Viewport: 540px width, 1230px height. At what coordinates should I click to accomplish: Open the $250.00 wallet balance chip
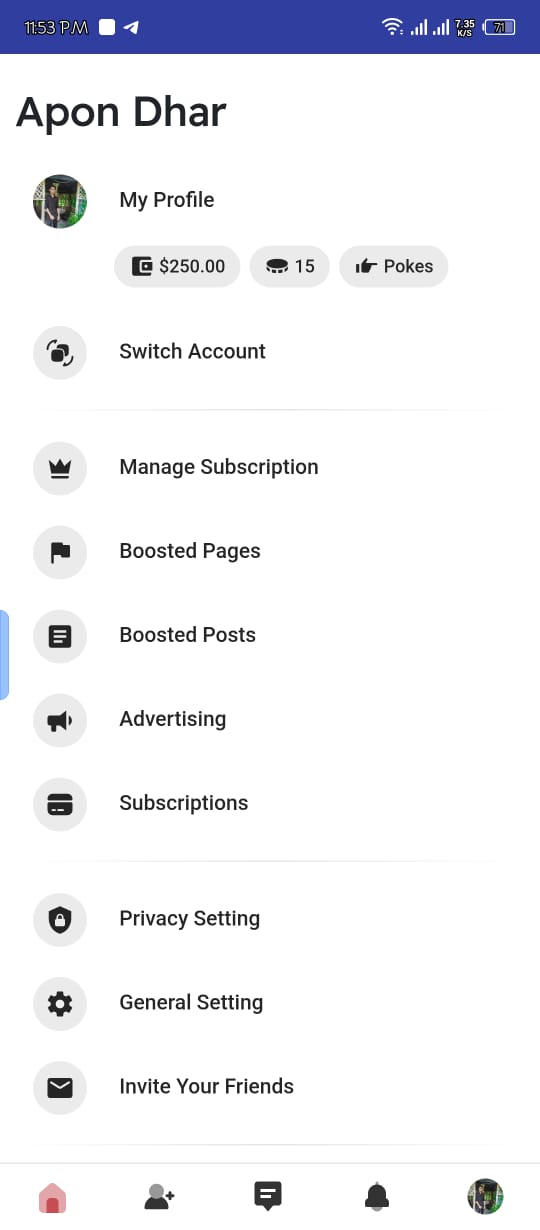point(177,266)
